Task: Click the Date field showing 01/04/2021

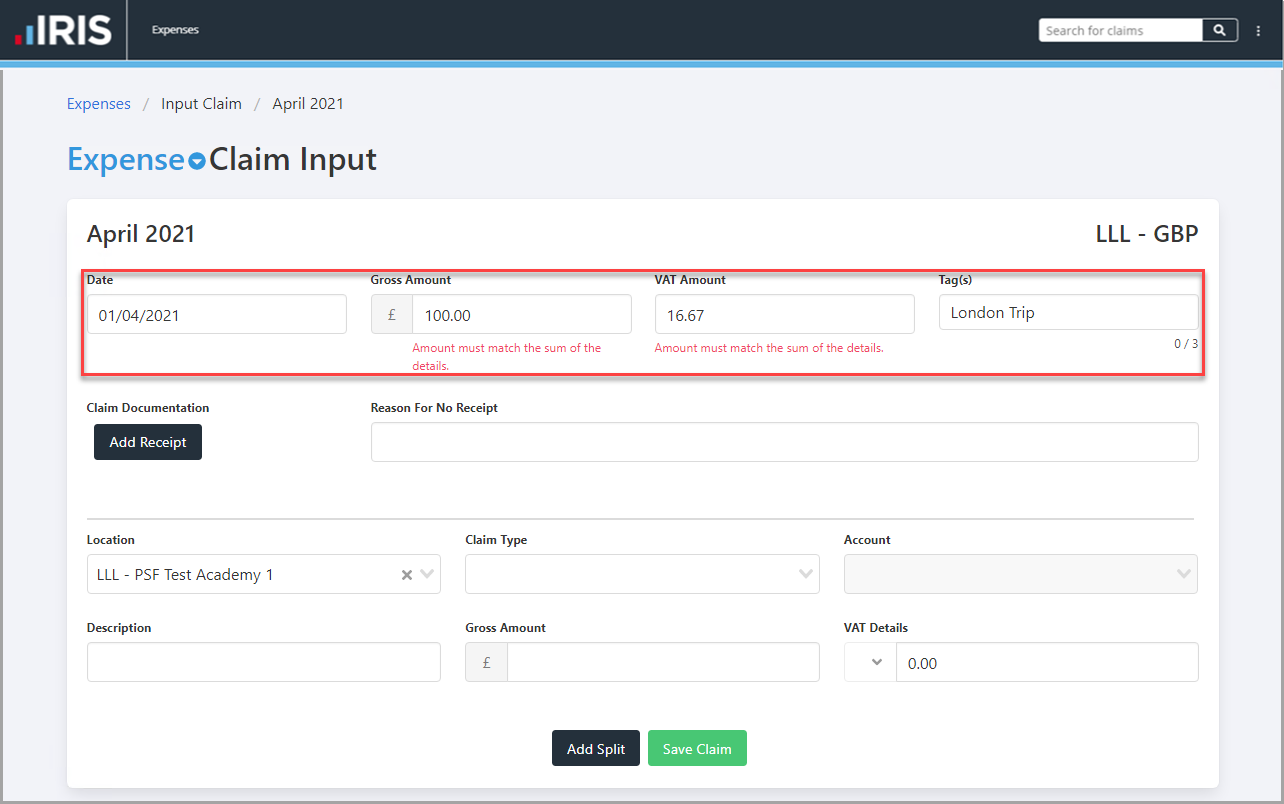Action: 217,314
